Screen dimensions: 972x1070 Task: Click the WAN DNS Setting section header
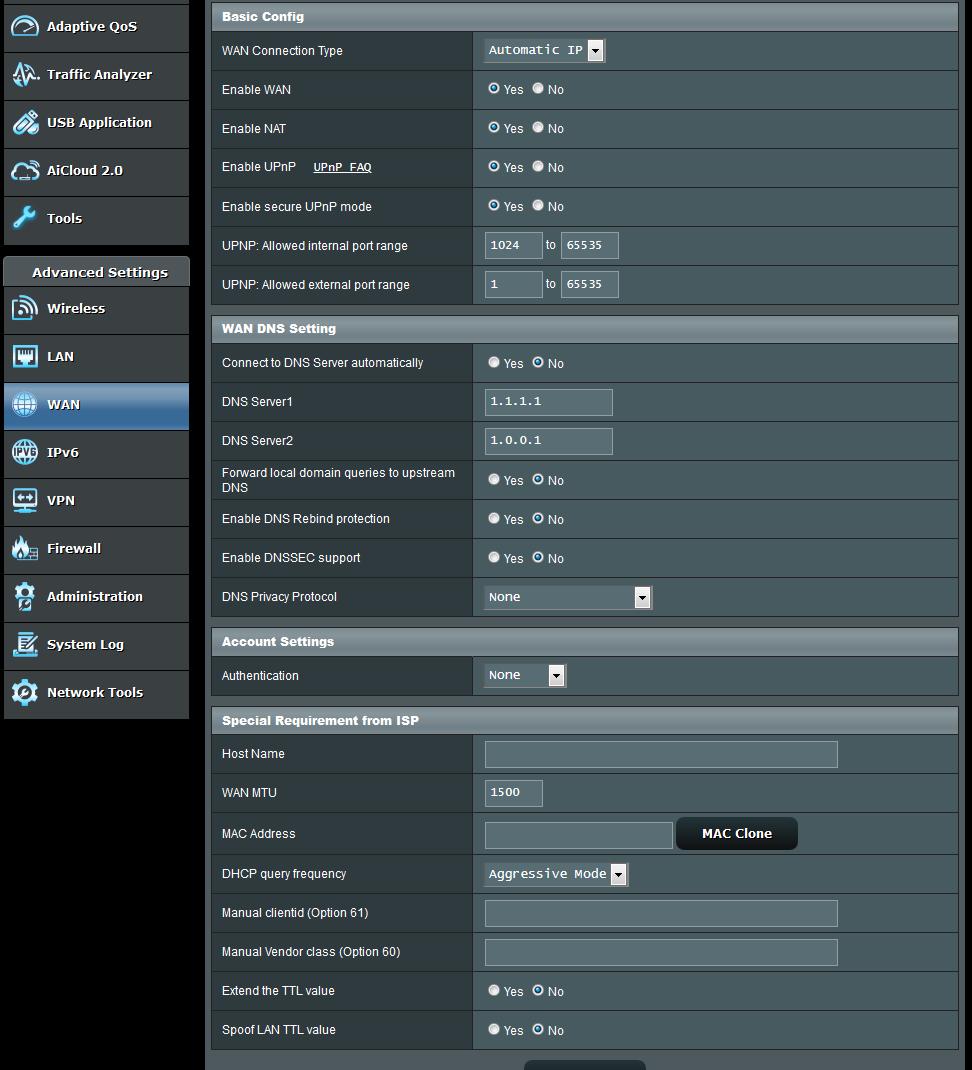tap(585, 329)
